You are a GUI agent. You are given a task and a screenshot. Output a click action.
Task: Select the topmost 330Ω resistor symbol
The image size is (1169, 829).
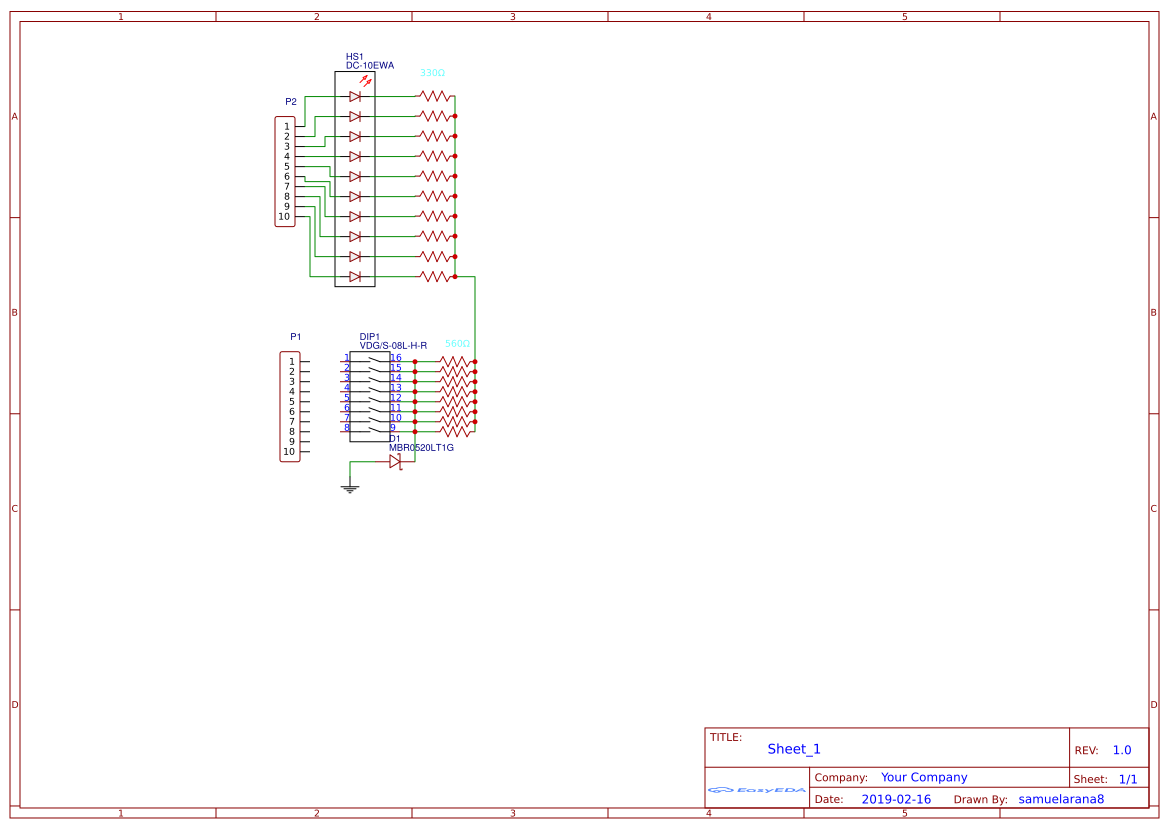click(x=433, y=96)
